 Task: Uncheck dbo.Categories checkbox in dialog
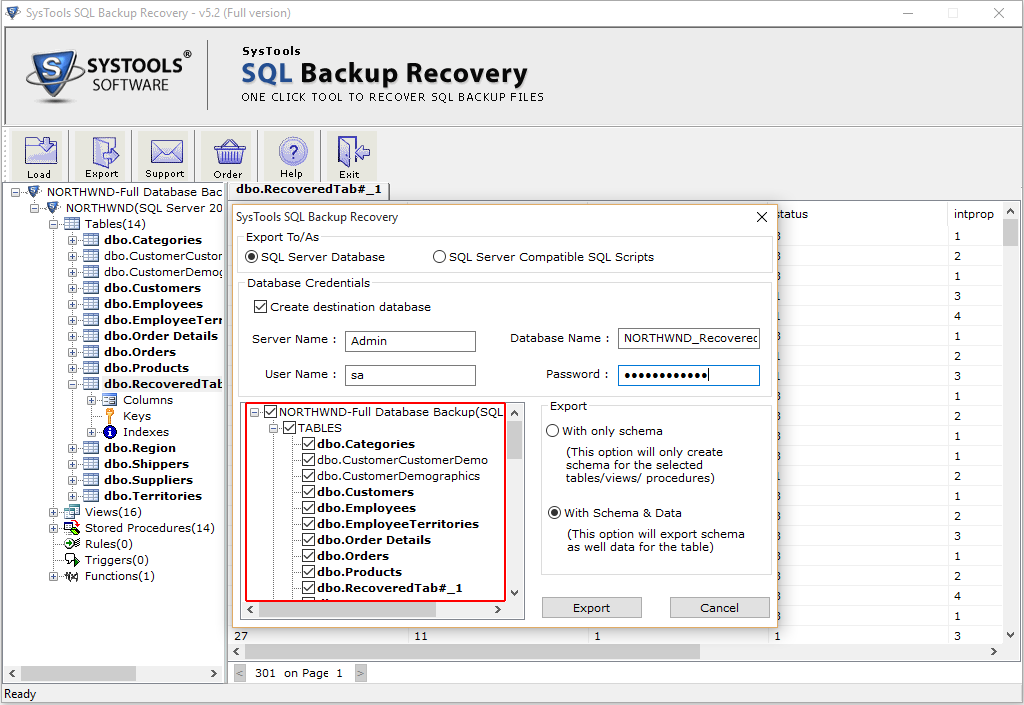click(x=309, y=444)
